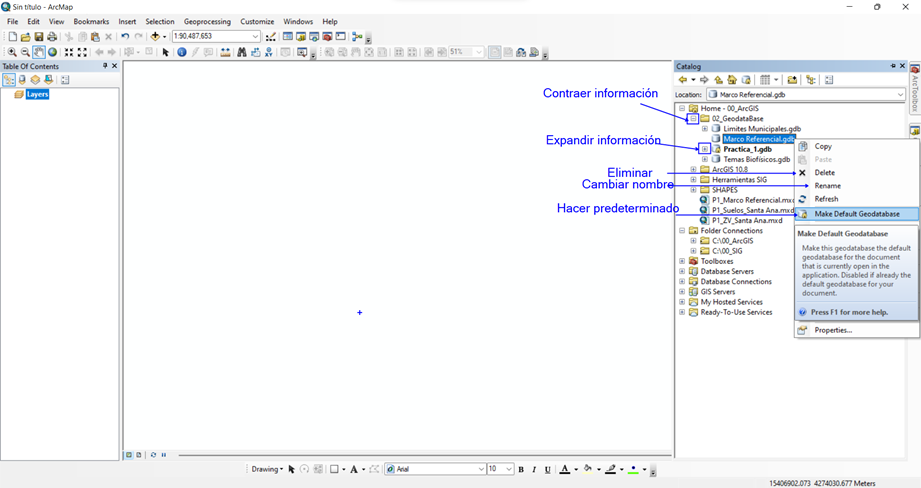This screenshot has height=488, width=921.
Task: Expand the ArcGIS 10.8 folder
Action: click(x=693, y=170)
